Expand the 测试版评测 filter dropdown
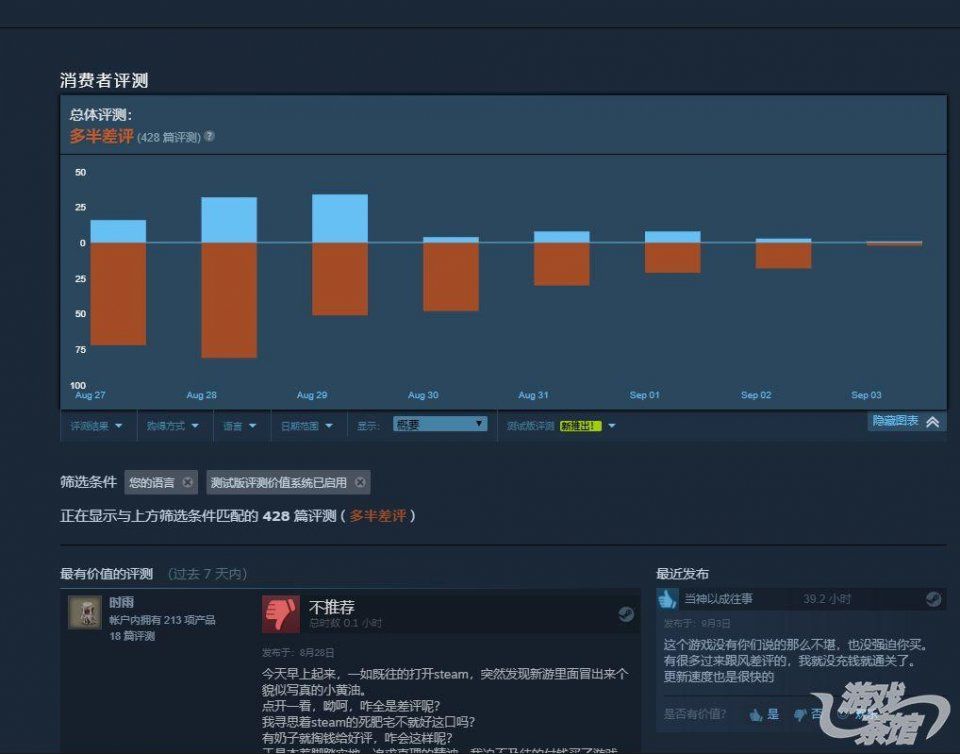The height and width of the screenshot is (754, 960). pyautogui.click(x=561, y=426)
